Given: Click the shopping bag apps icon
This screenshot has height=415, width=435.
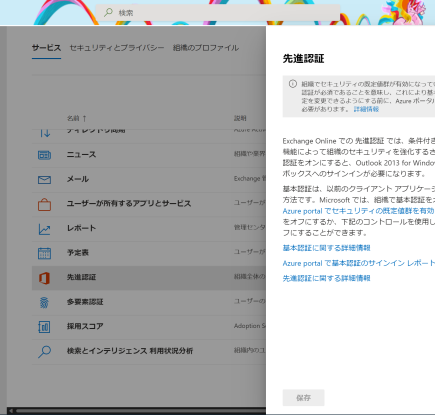Looking at the screenshot, I should (44, 204).
